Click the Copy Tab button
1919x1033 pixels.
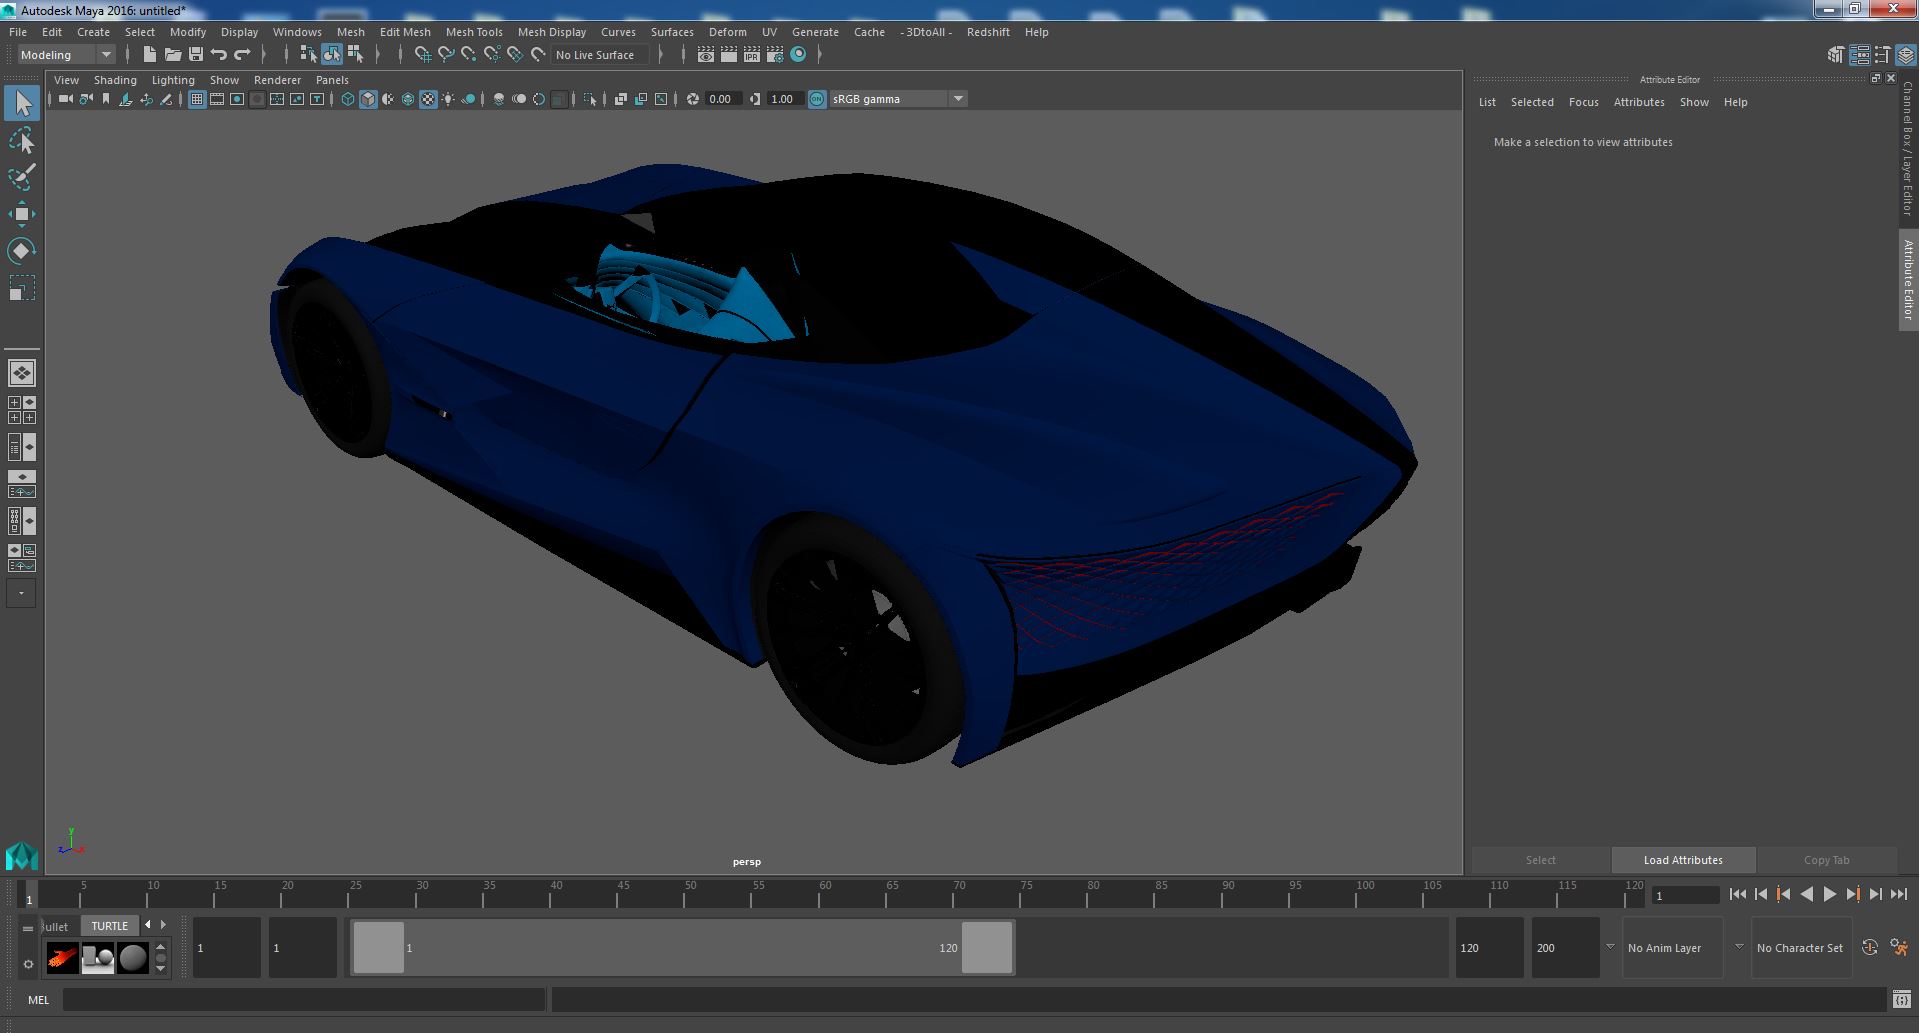pos(1826,860)
